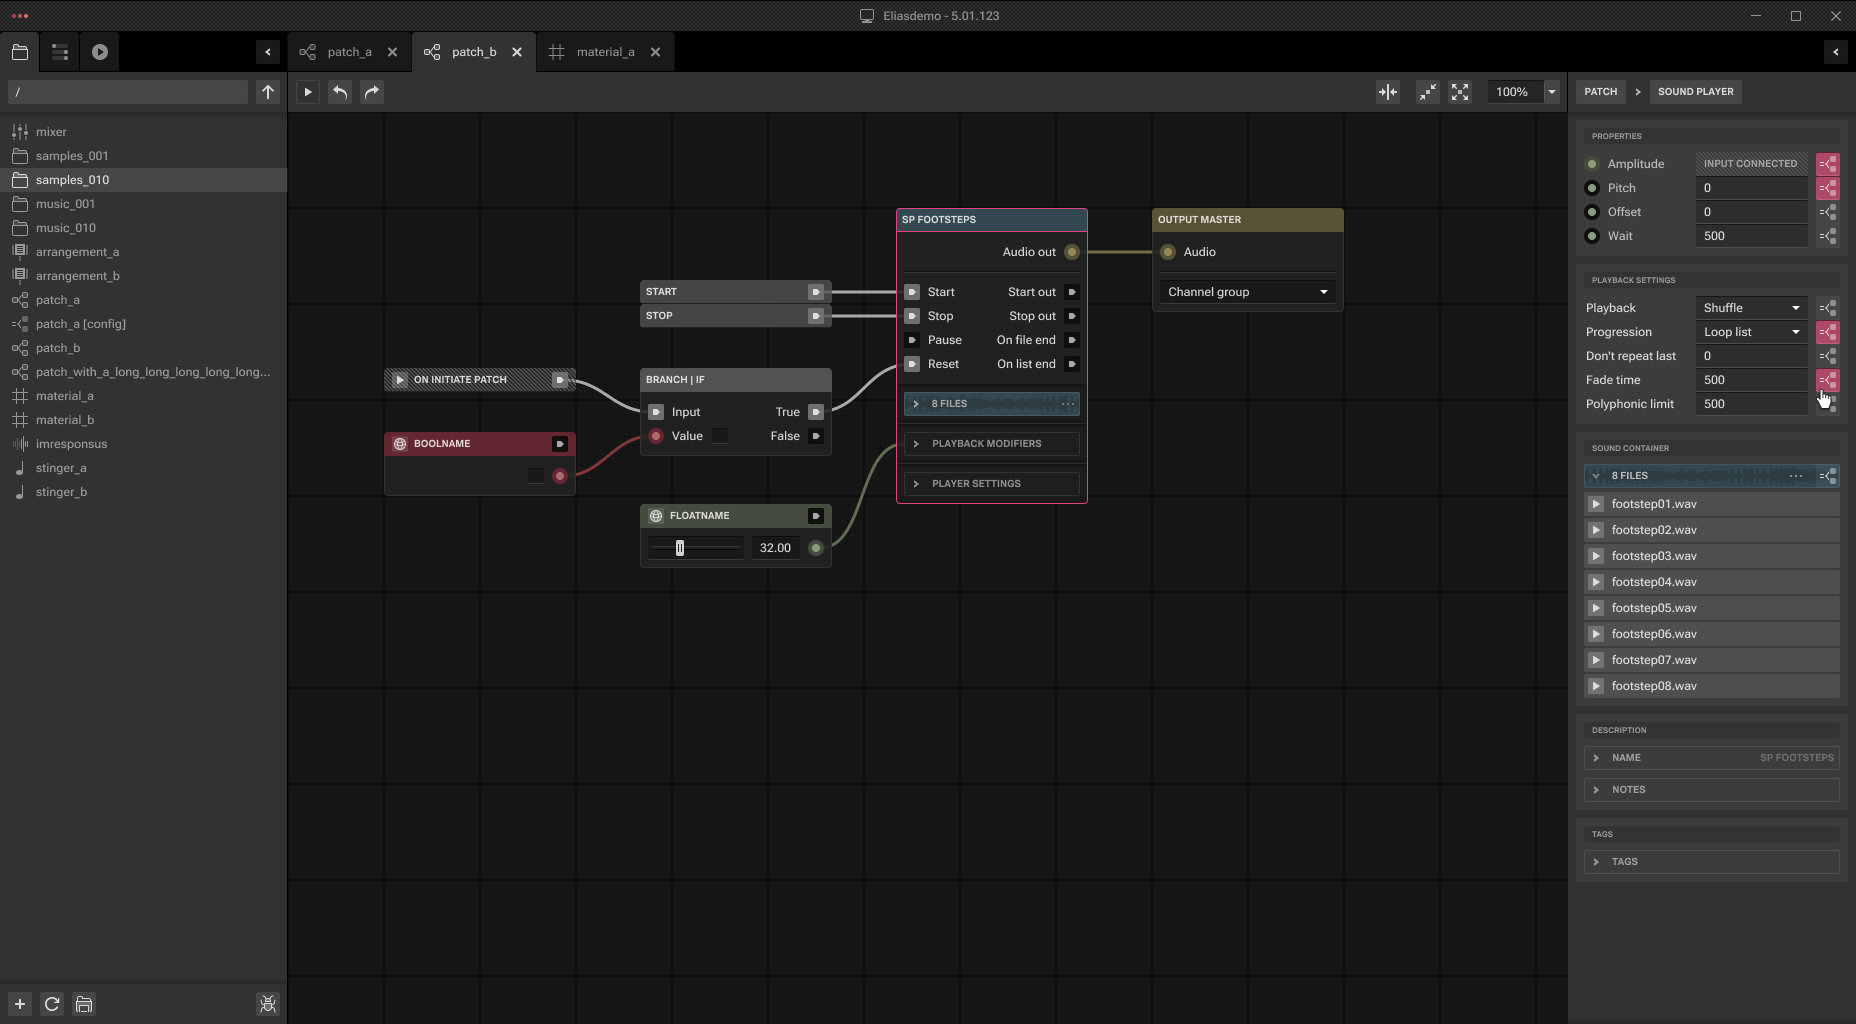Play the patch in toolbar
This screenshot has height=1024, width=1856.
click(308, 92)
